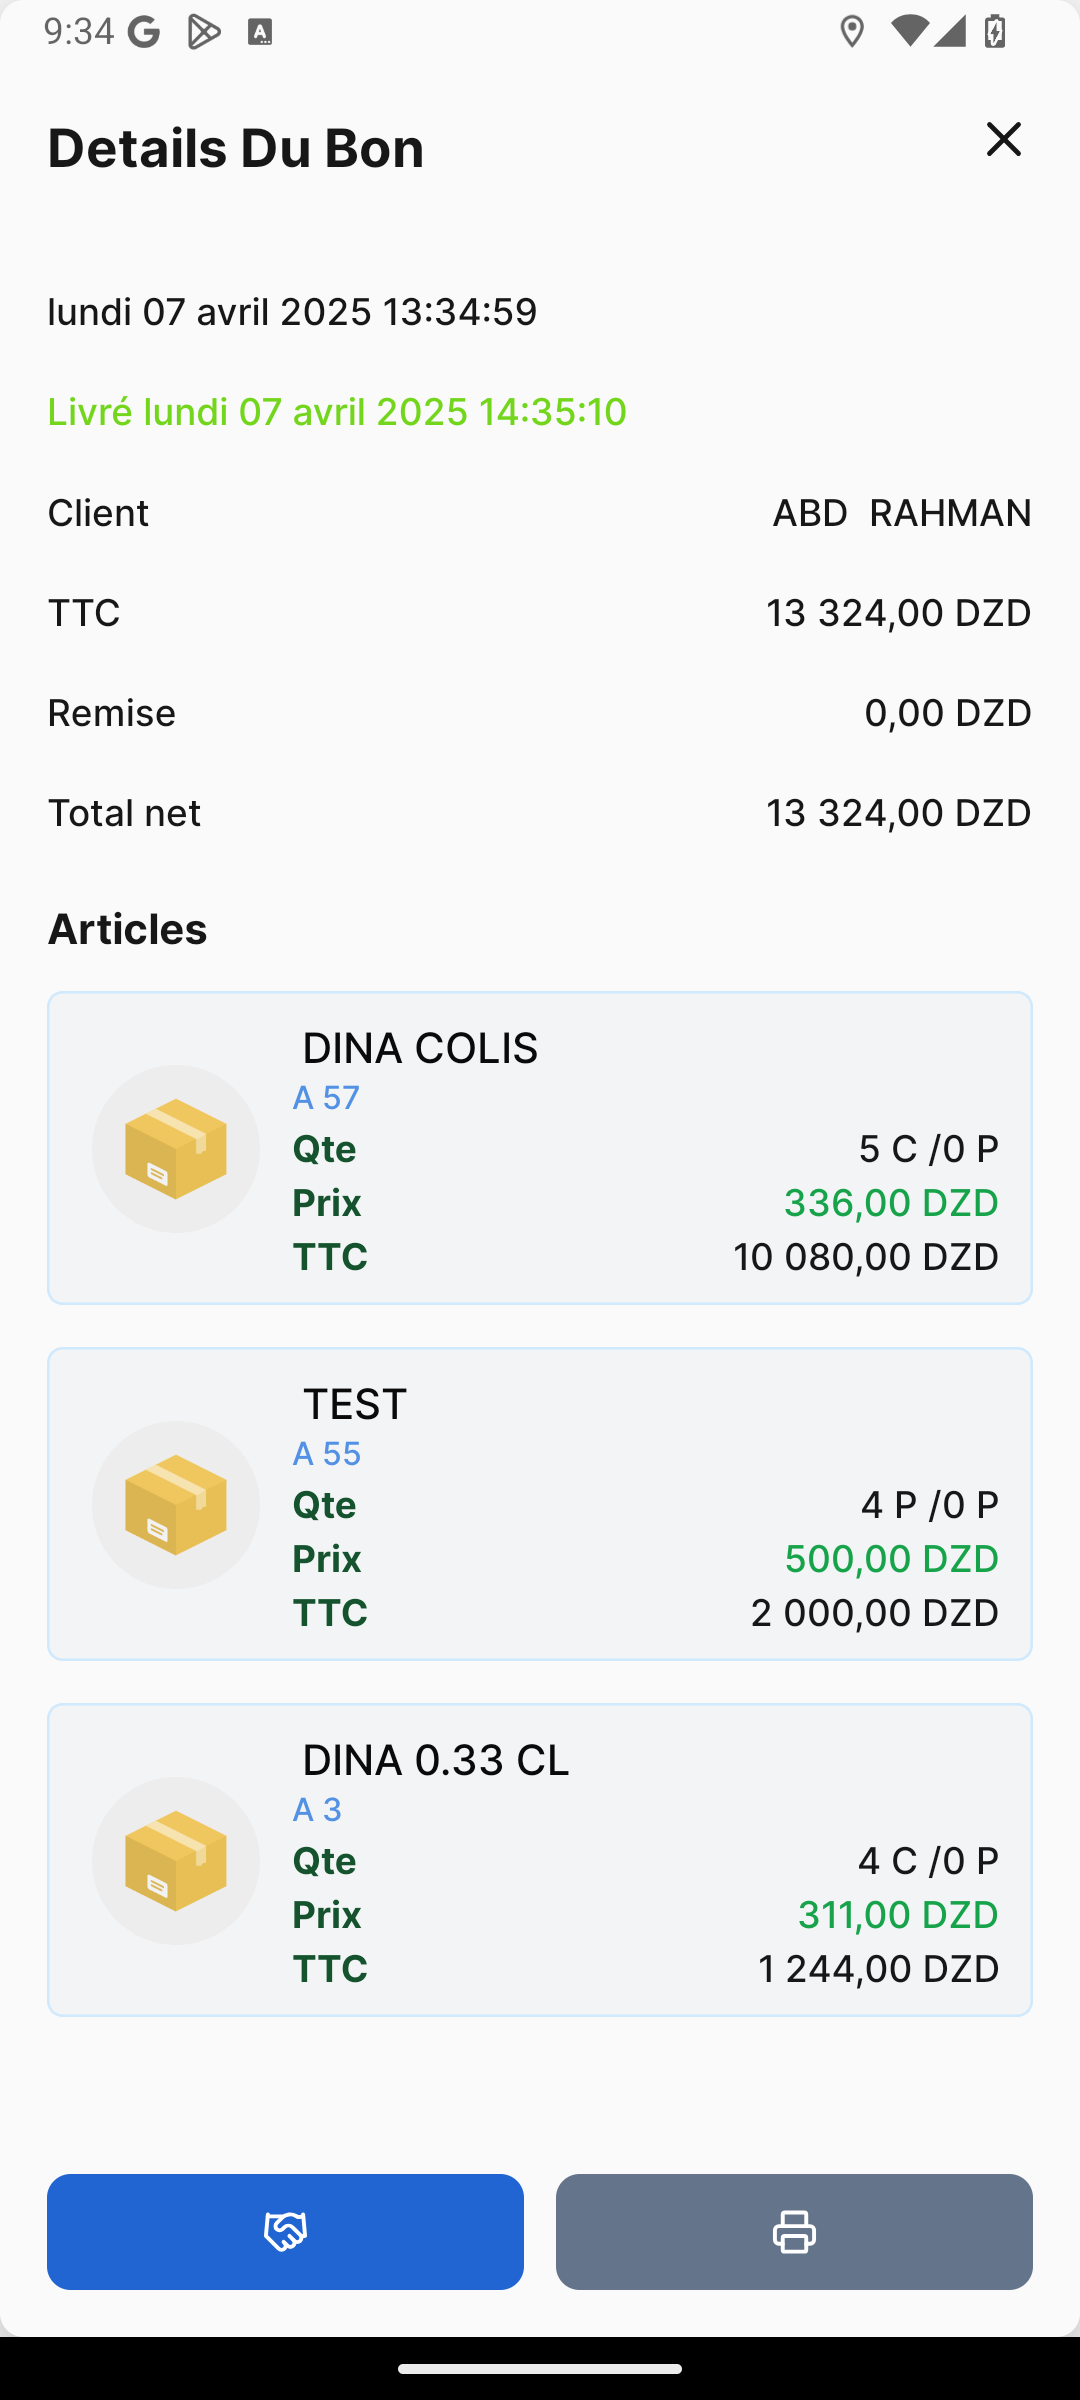Tap the green Livré delivery status text

point(337,412)
